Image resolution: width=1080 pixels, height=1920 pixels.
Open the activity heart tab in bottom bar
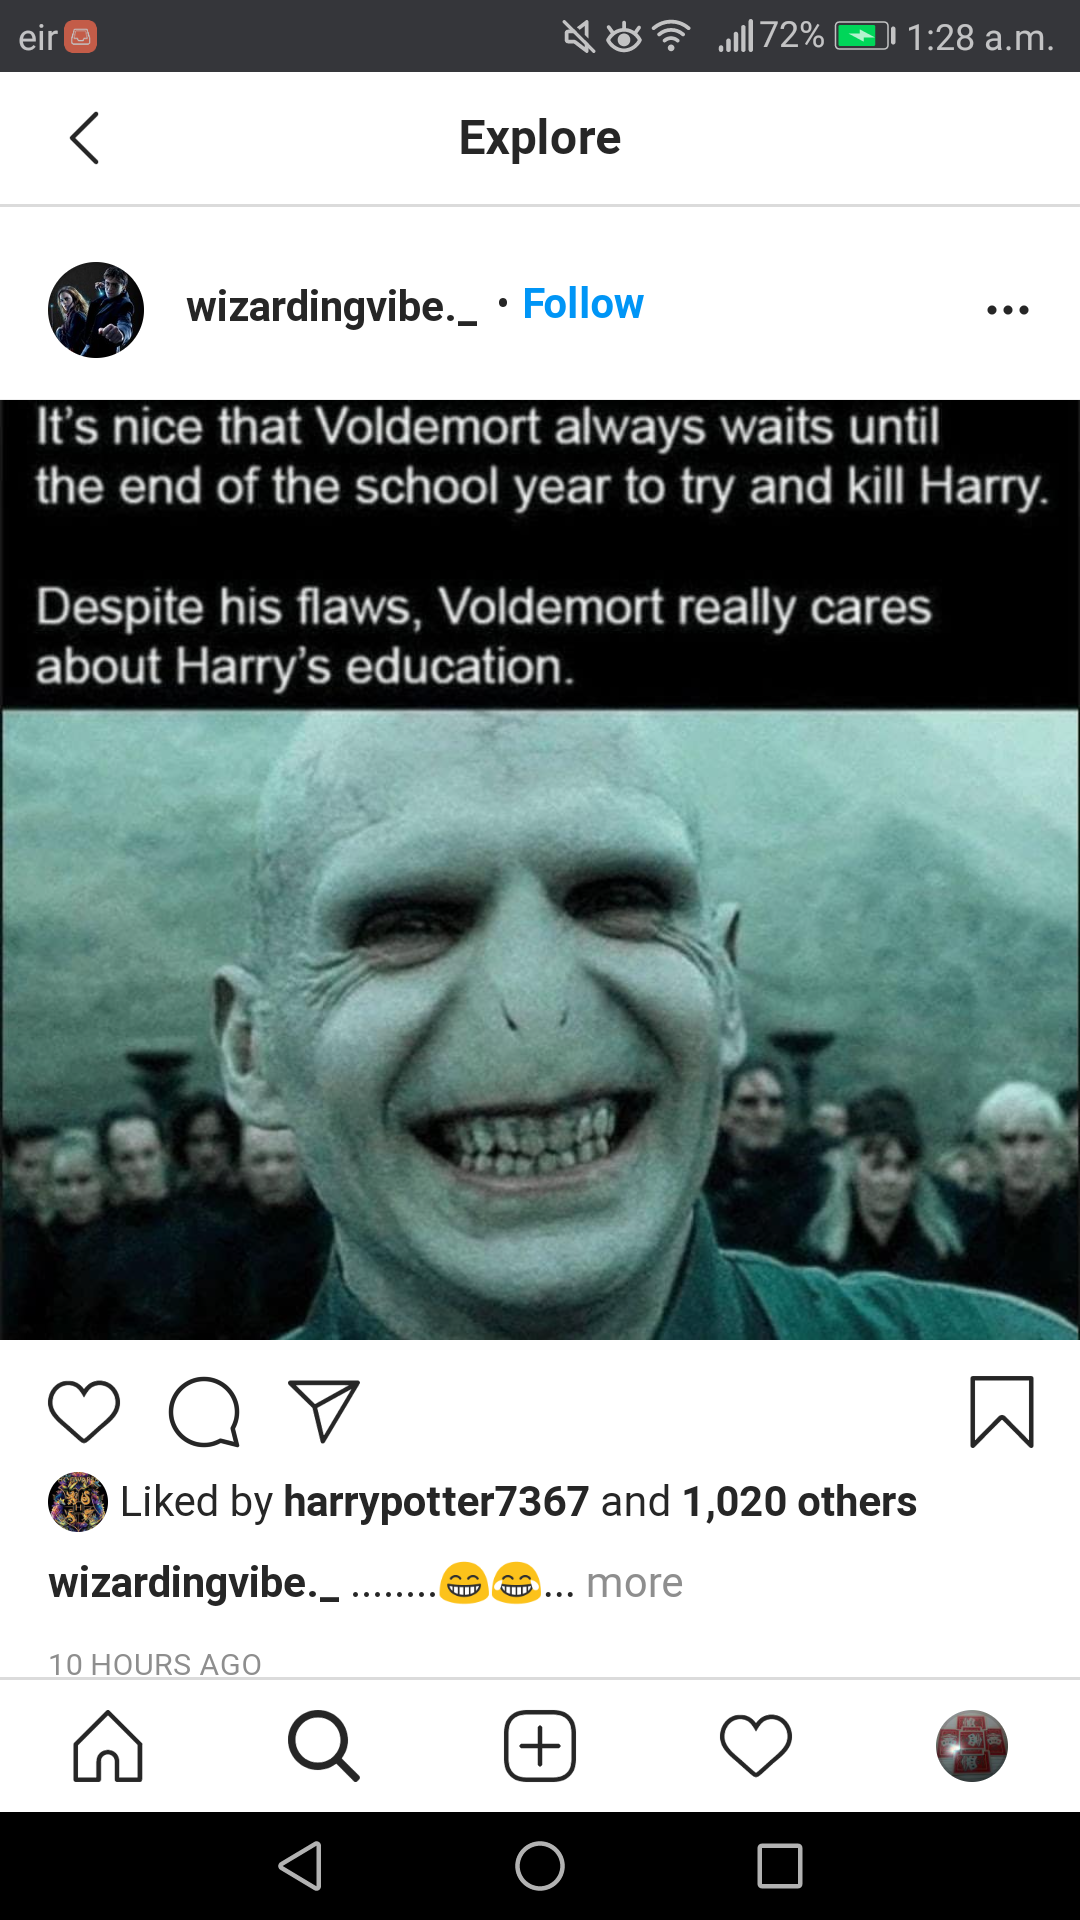[x=756, y=1746]
